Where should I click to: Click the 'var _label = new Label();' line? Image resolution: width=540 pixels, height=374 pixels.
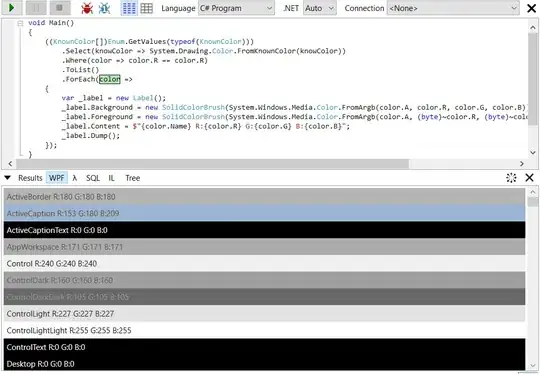point(114,98)
